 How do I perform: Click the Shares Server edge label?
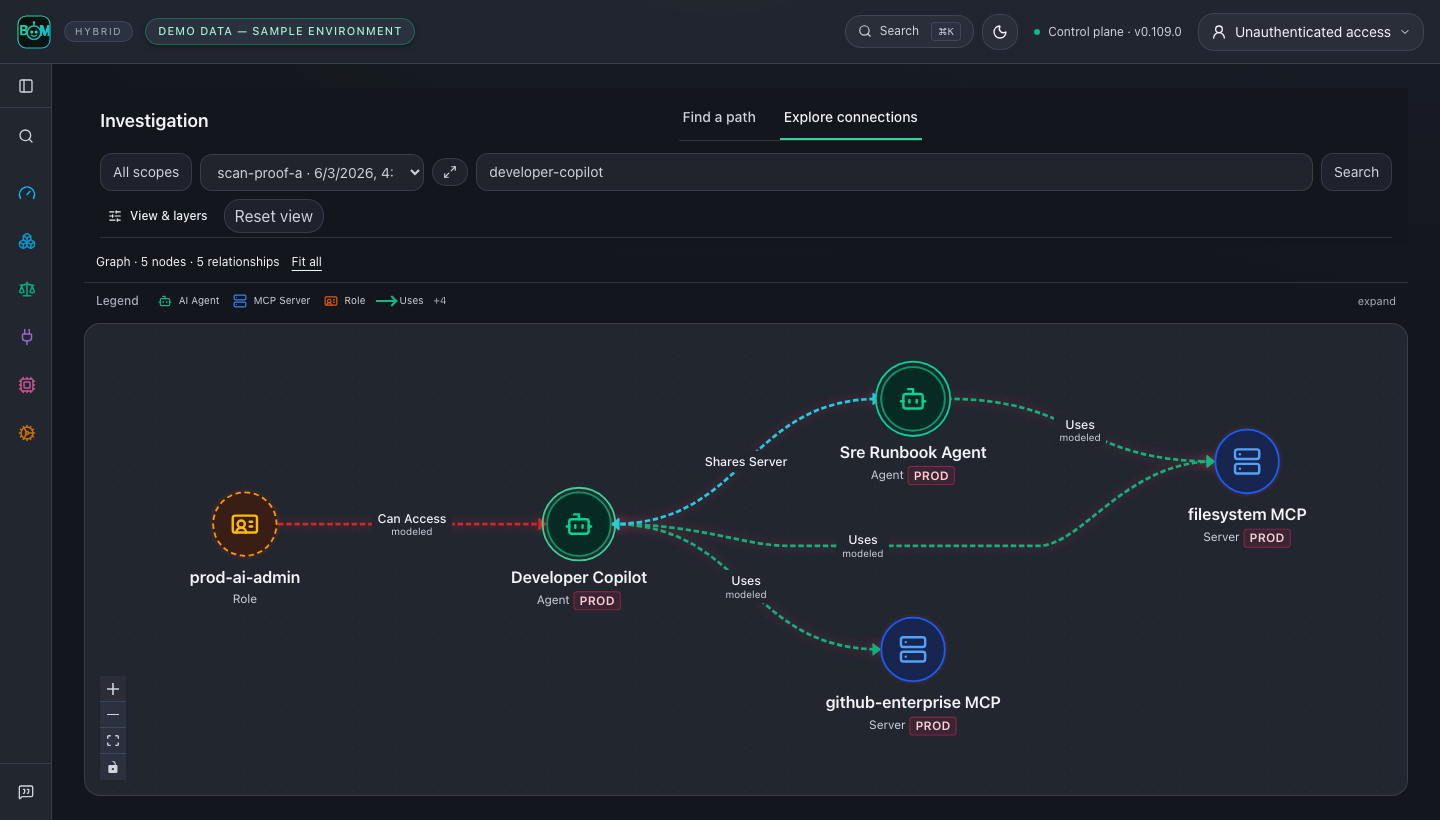(x=746, y=462)
